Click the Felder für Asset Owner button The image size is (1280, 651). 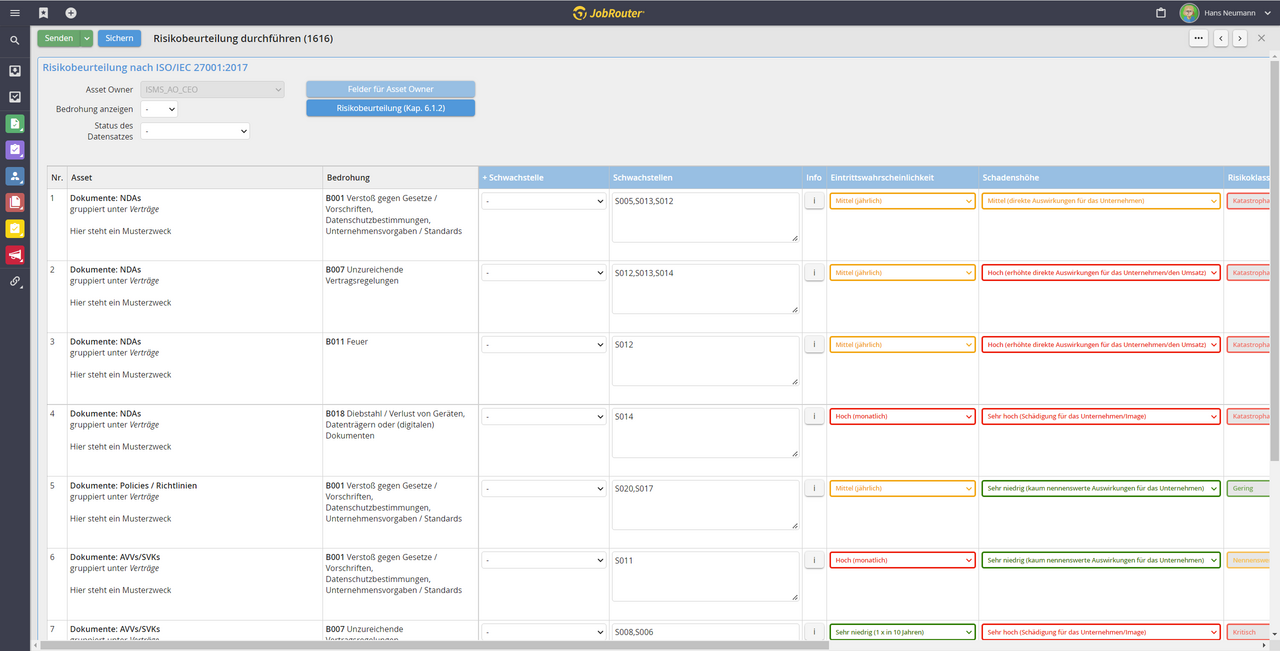(390, 89)
